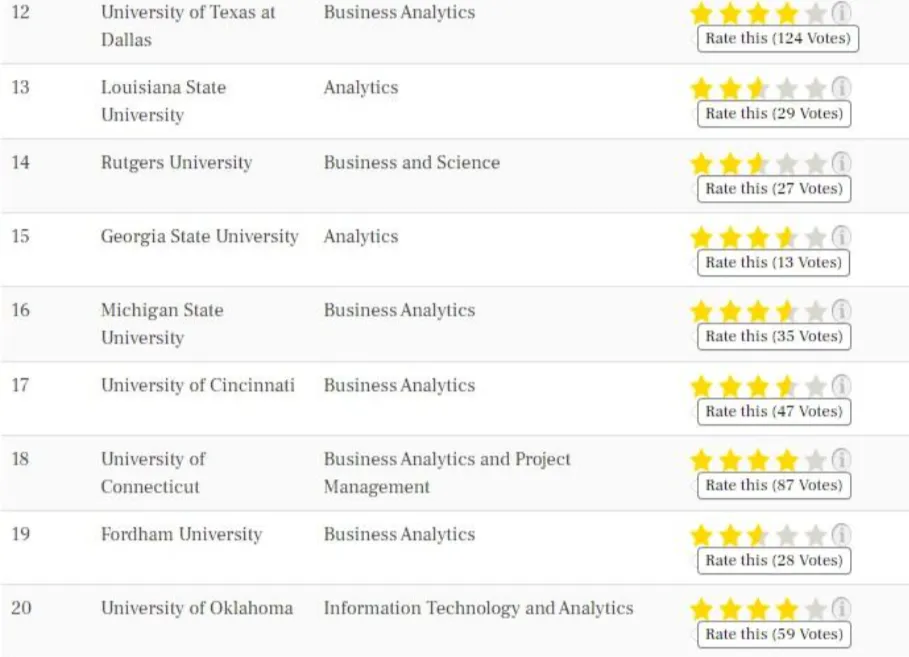
Task: Select 'Information Technology and Analytics' program text
Action: tap(478, 608)
